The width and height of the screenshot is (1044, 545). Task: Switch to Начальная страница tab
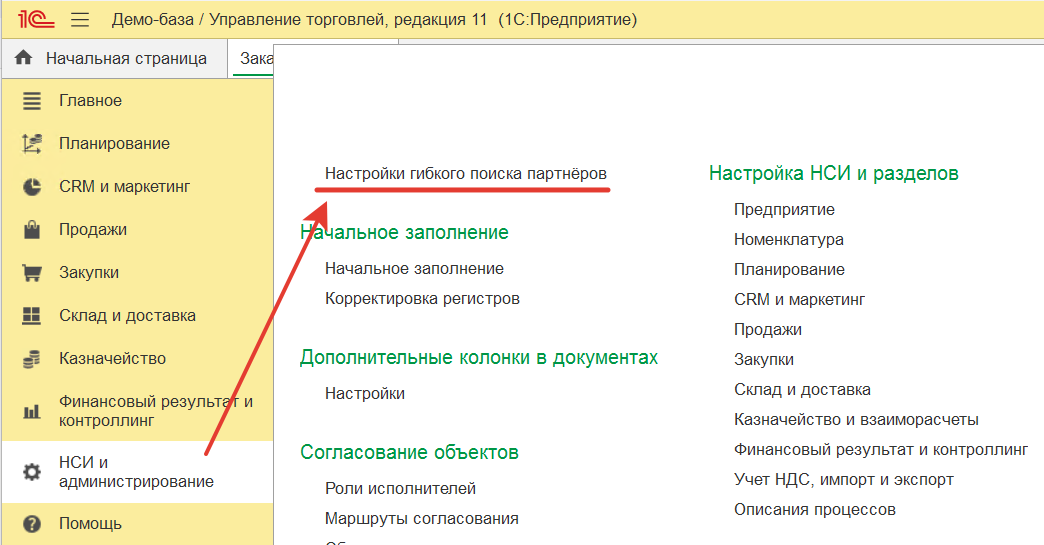tap(115, 59)
